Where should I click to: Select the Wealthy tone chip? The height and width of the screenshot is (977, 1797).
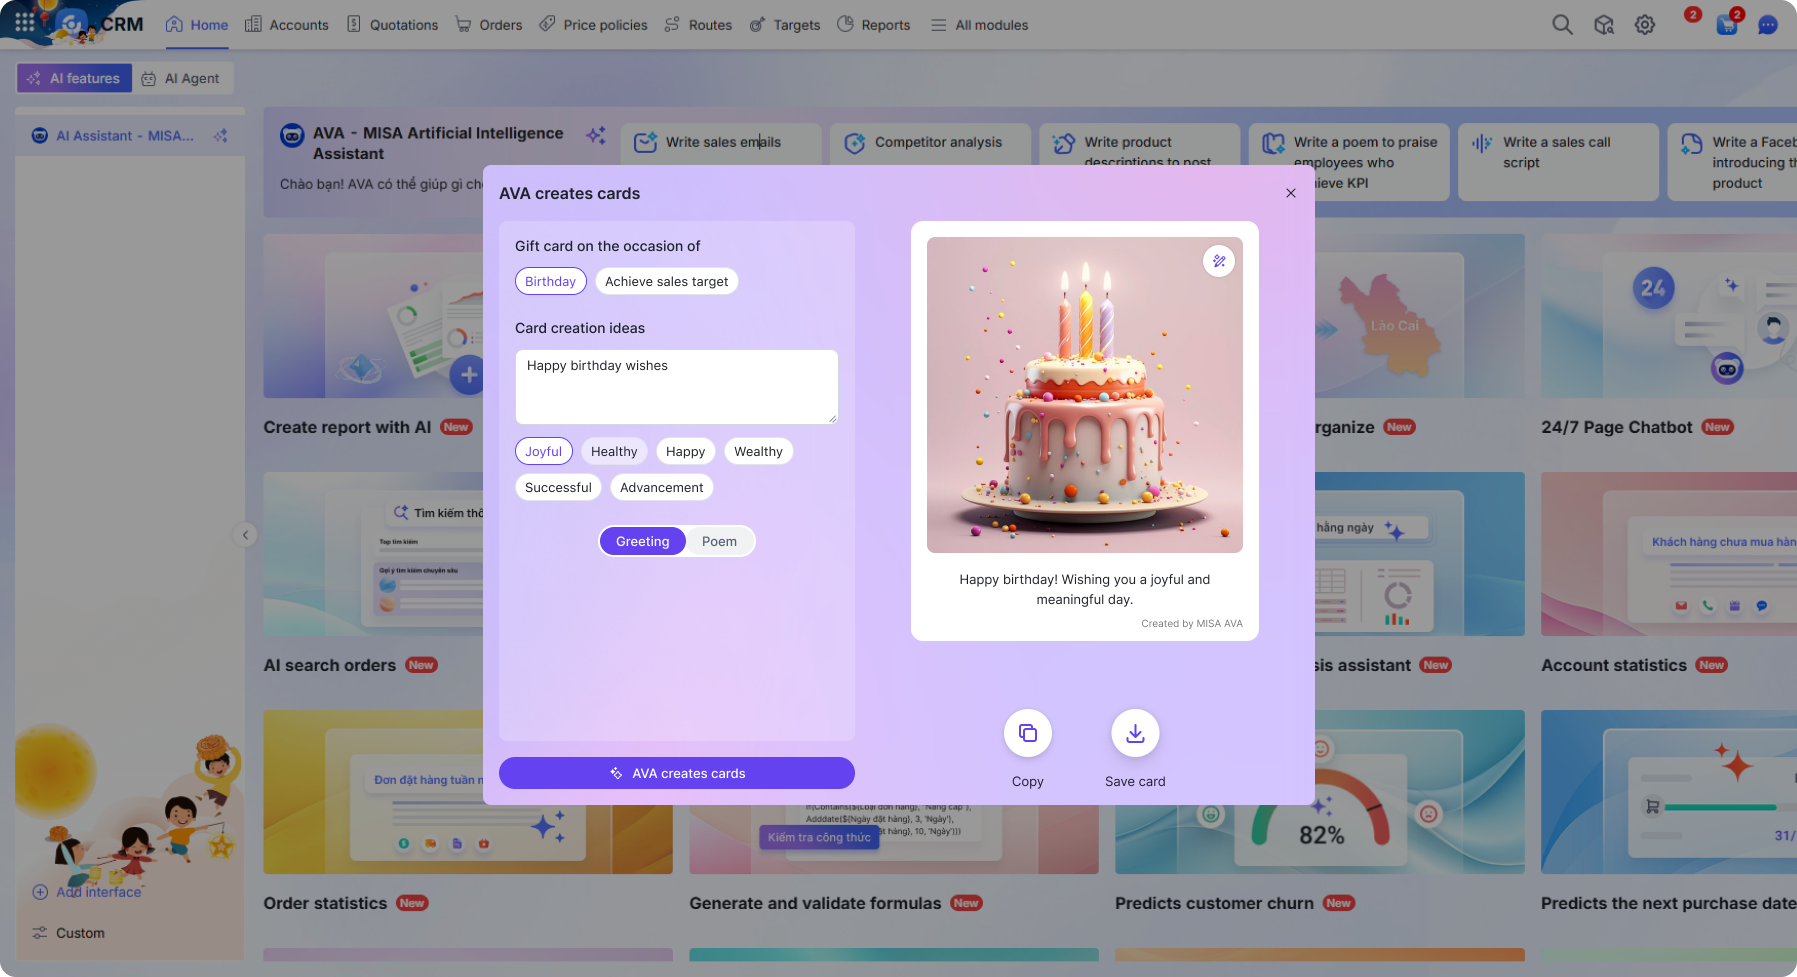[758, 451]
